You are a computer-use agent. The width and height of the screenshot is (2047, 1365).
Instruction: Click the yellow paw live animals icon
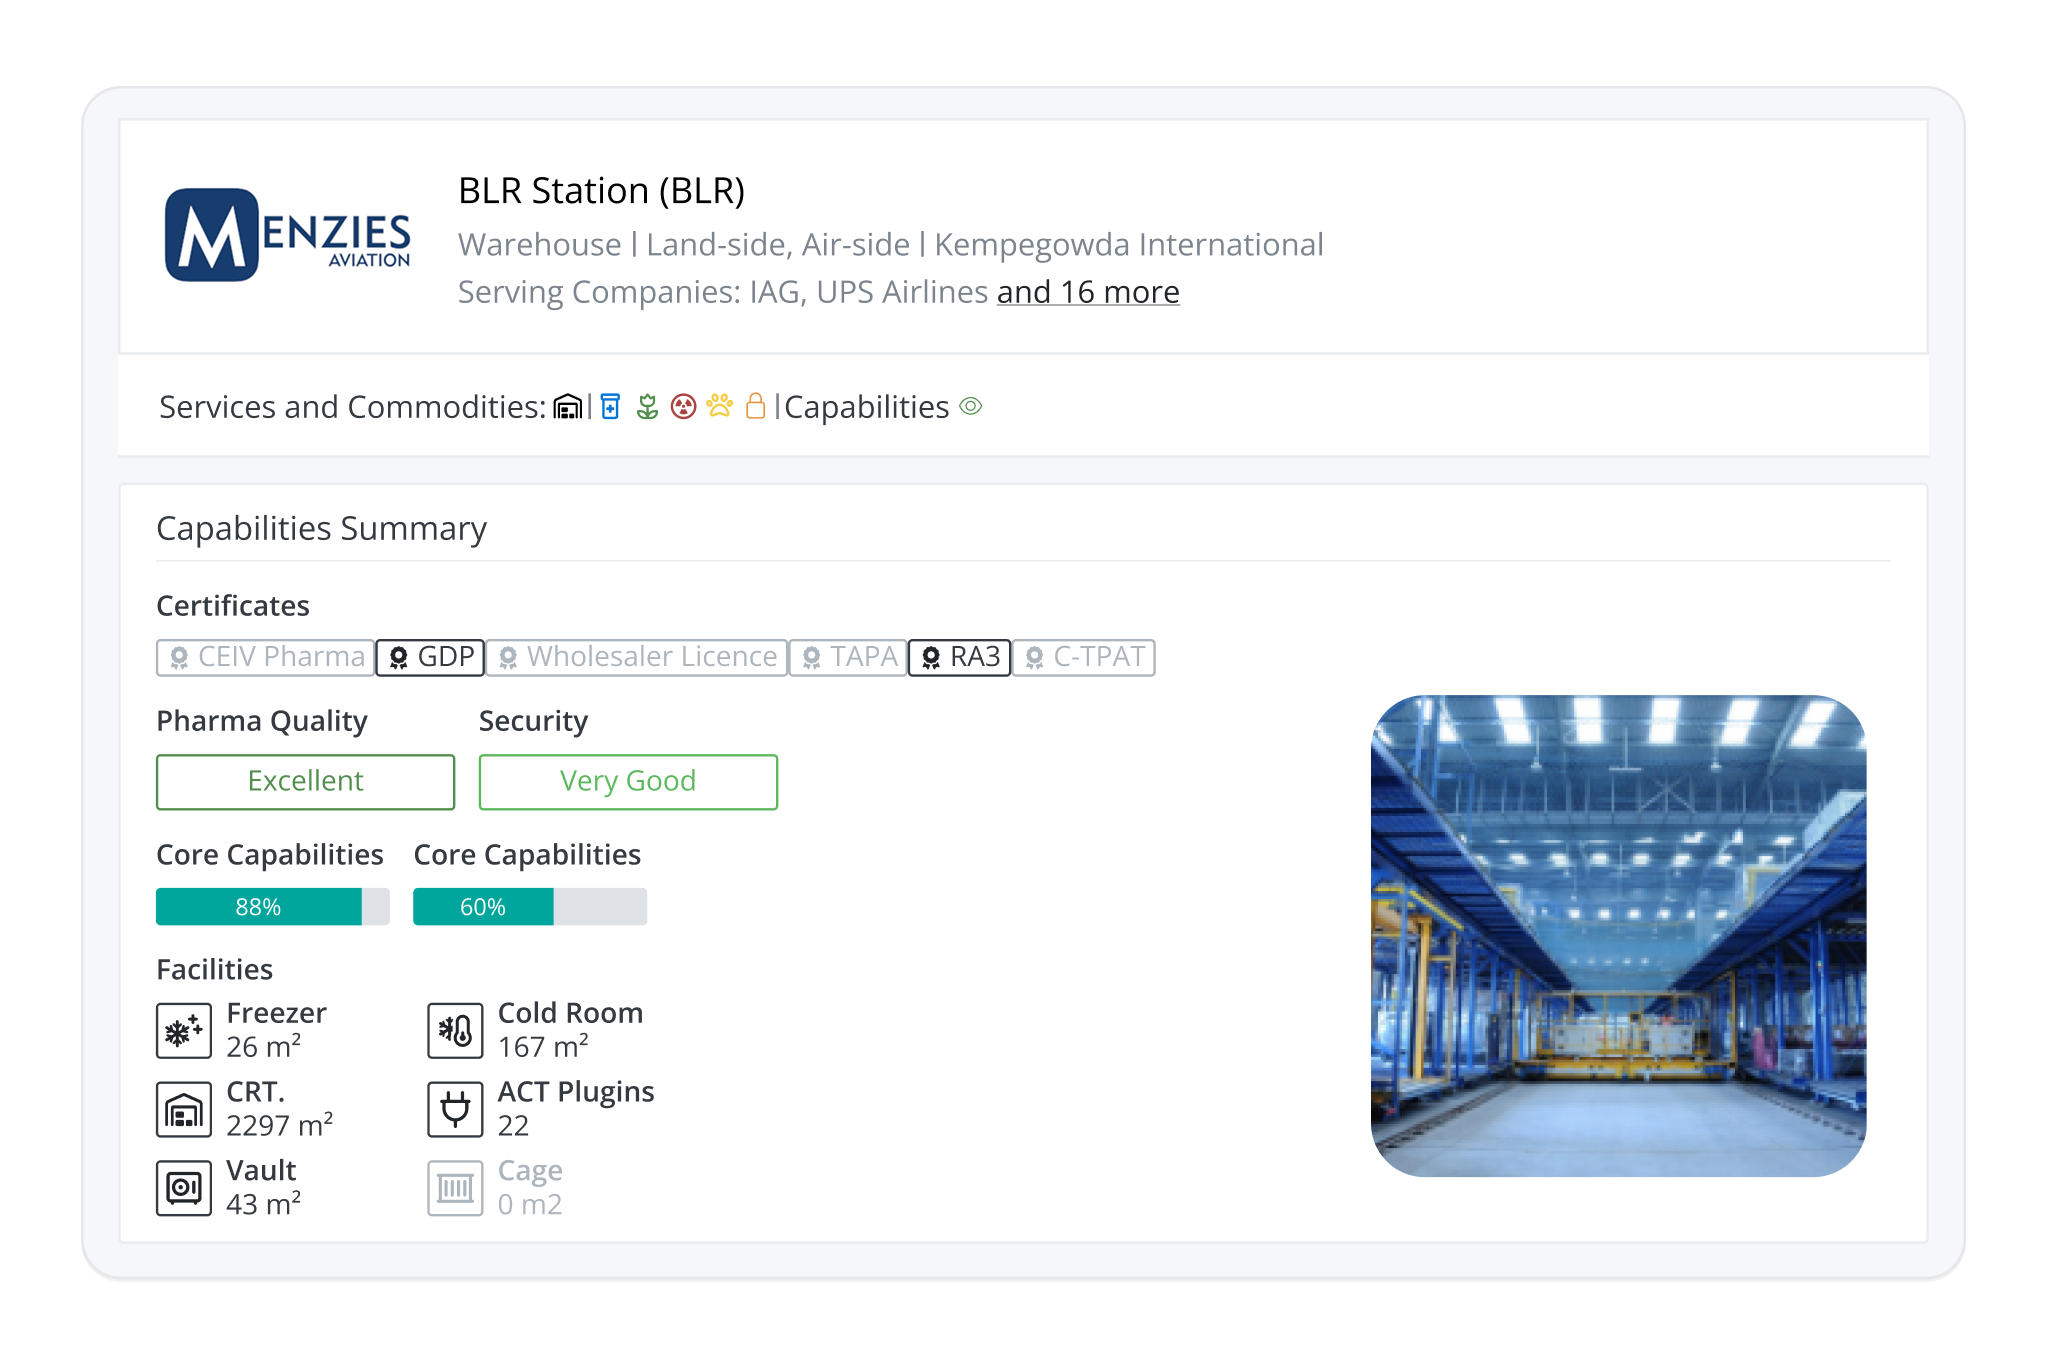(x=719, y=406)
